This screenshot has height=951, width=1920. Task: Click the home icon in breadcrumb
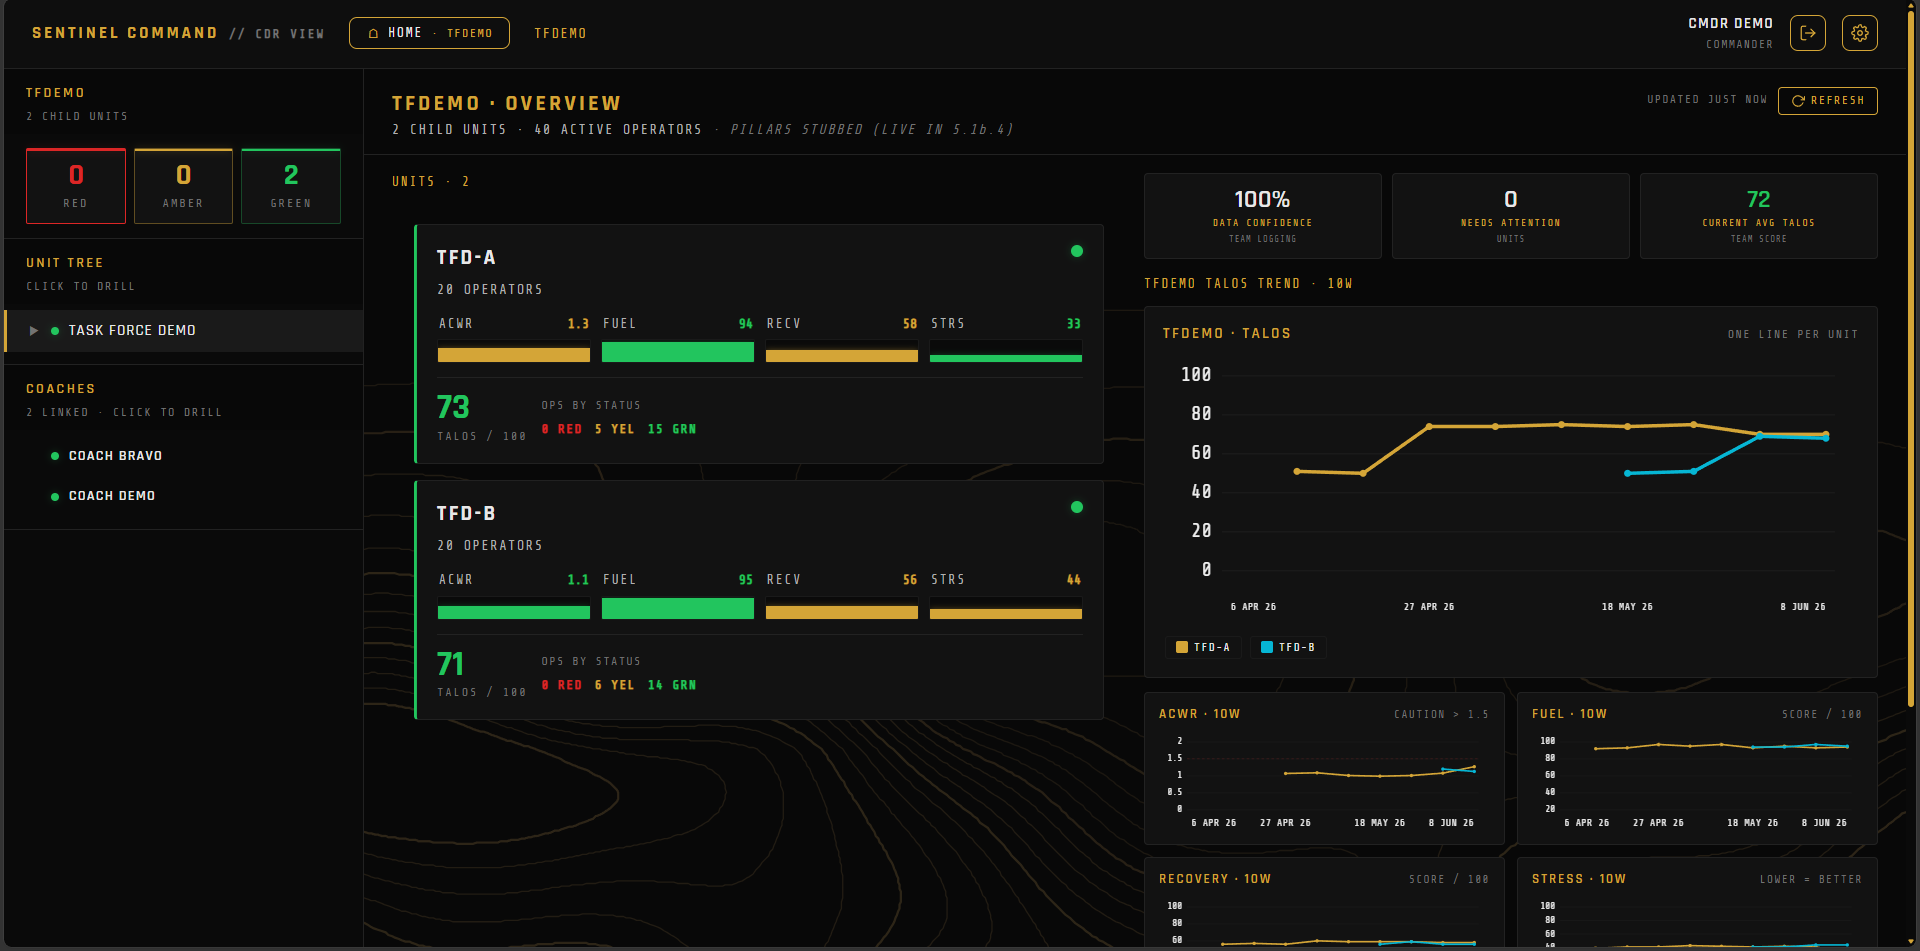tap(373, 33)
